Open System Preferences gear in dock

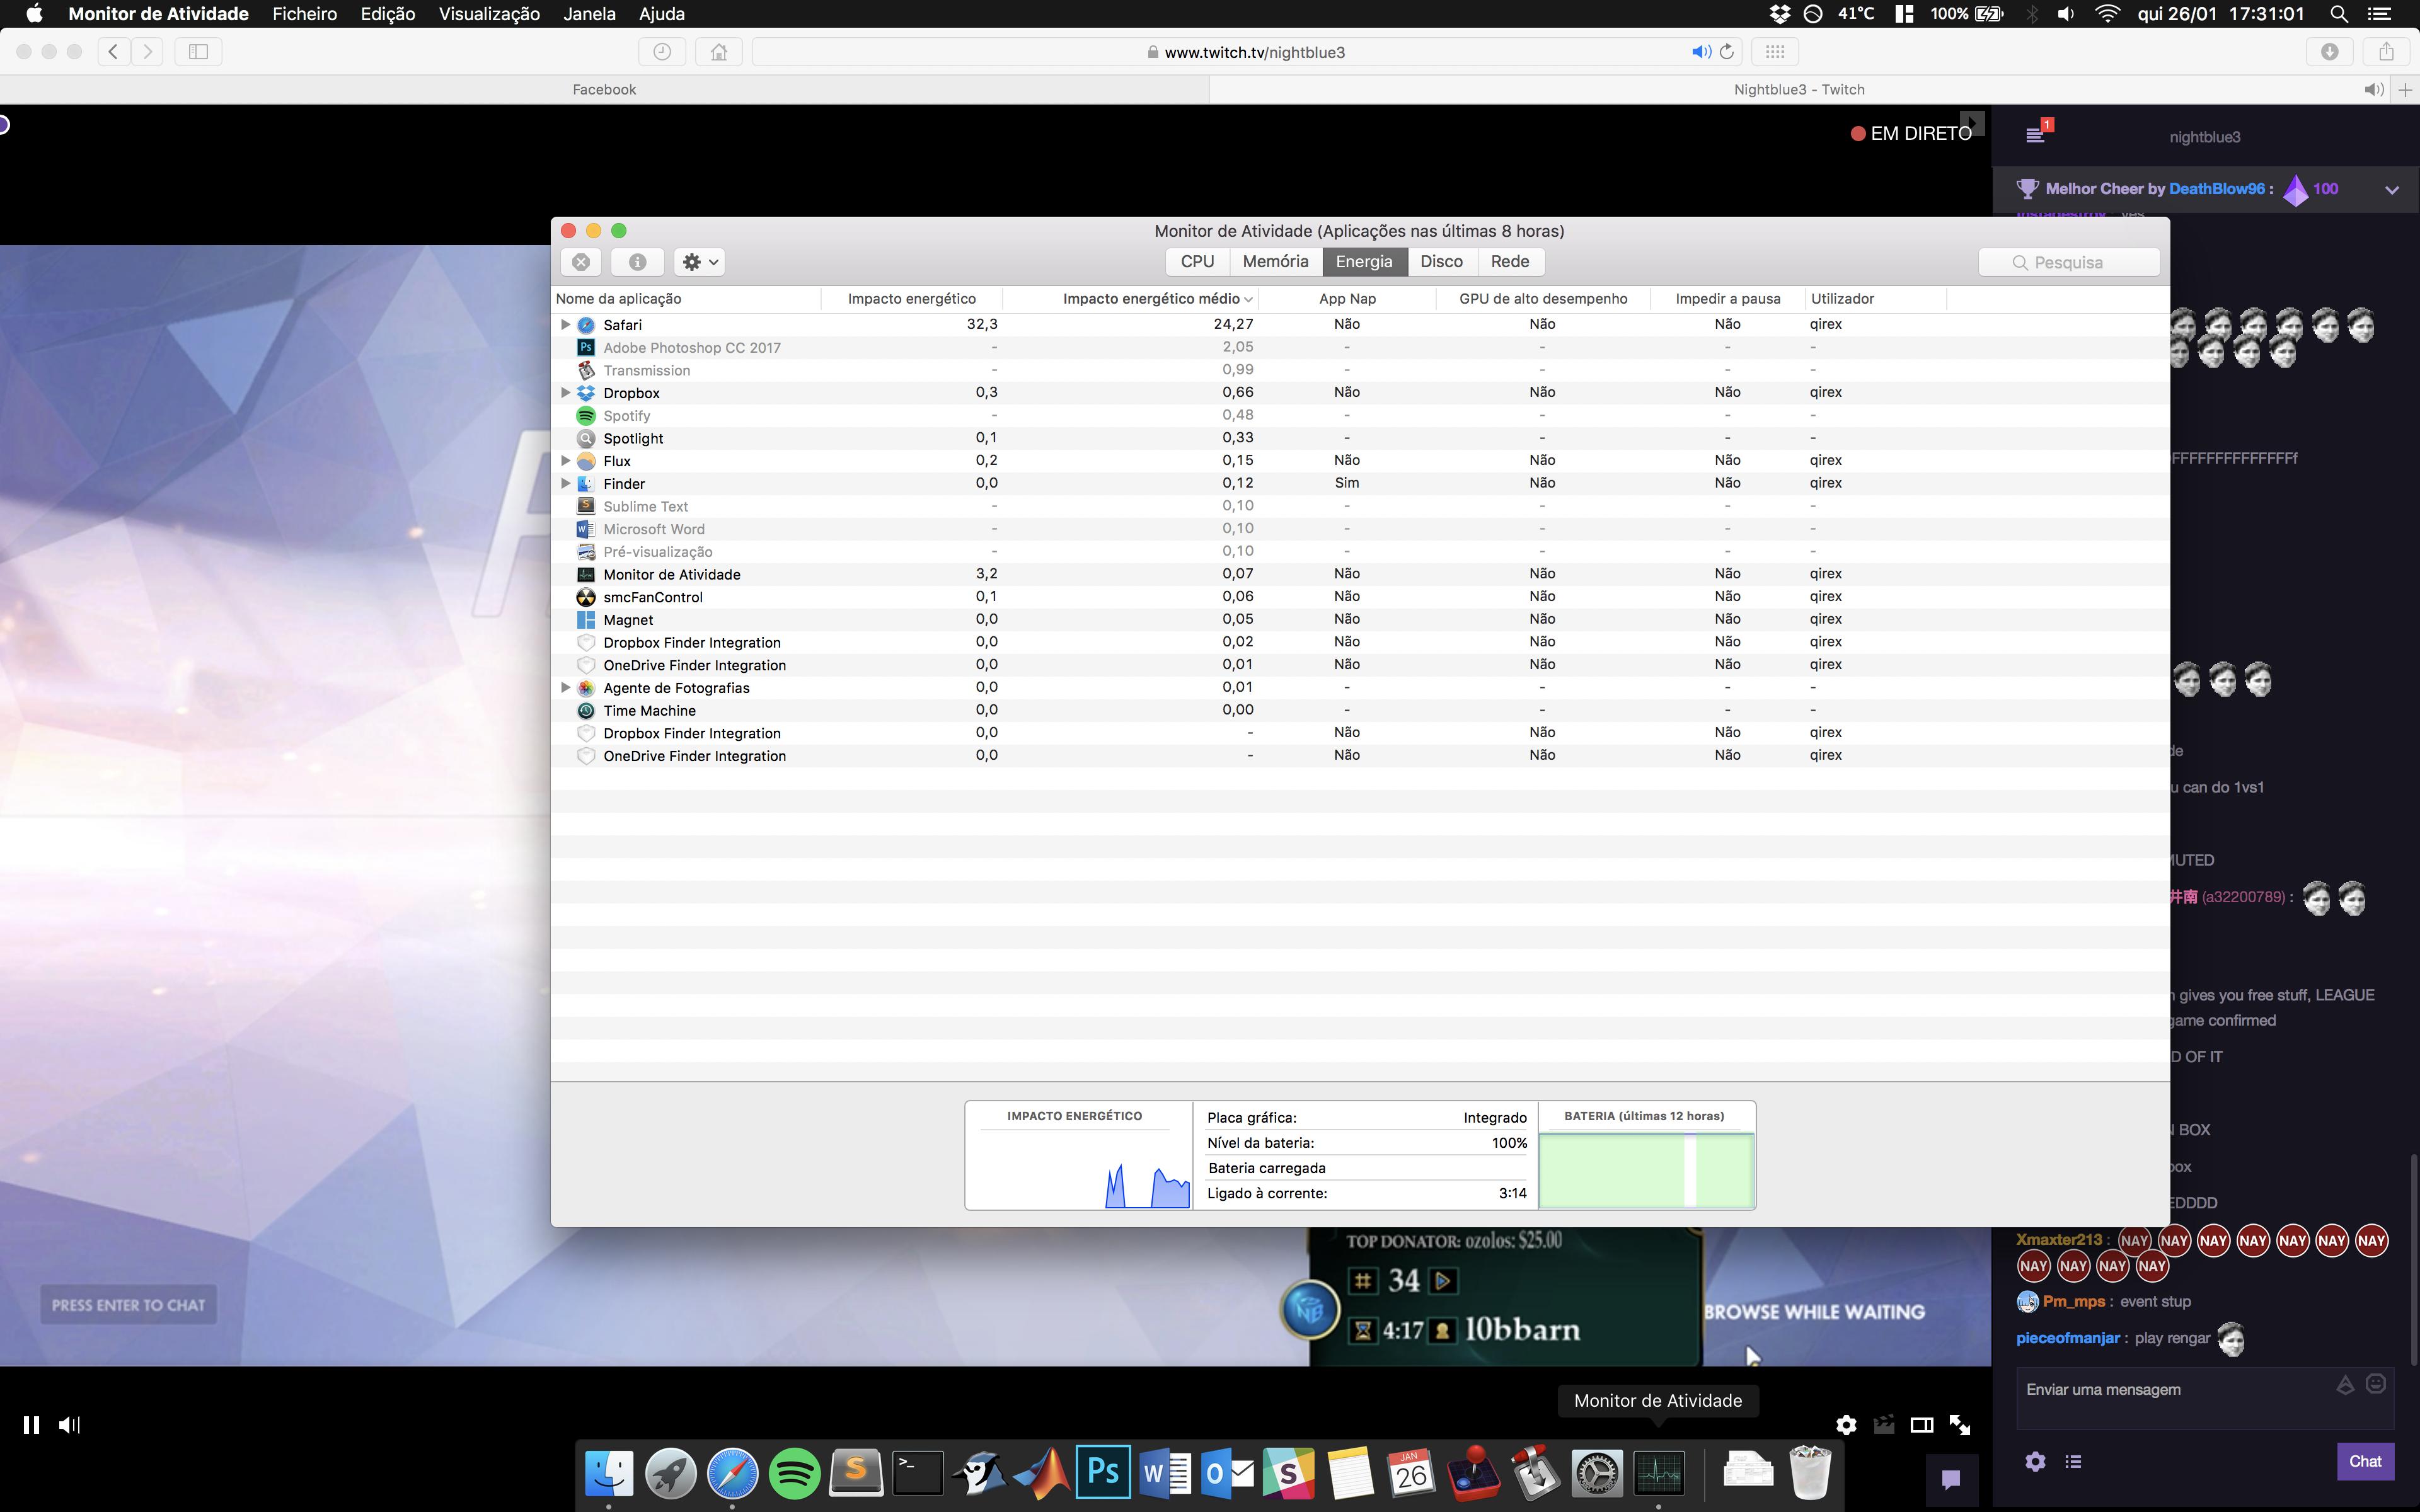click(x=1597, y=1472)
